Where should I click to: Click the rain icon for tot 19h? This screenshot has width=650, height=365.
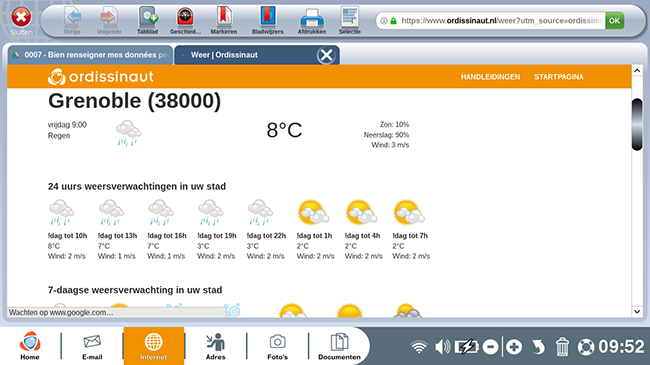[211, 212]
